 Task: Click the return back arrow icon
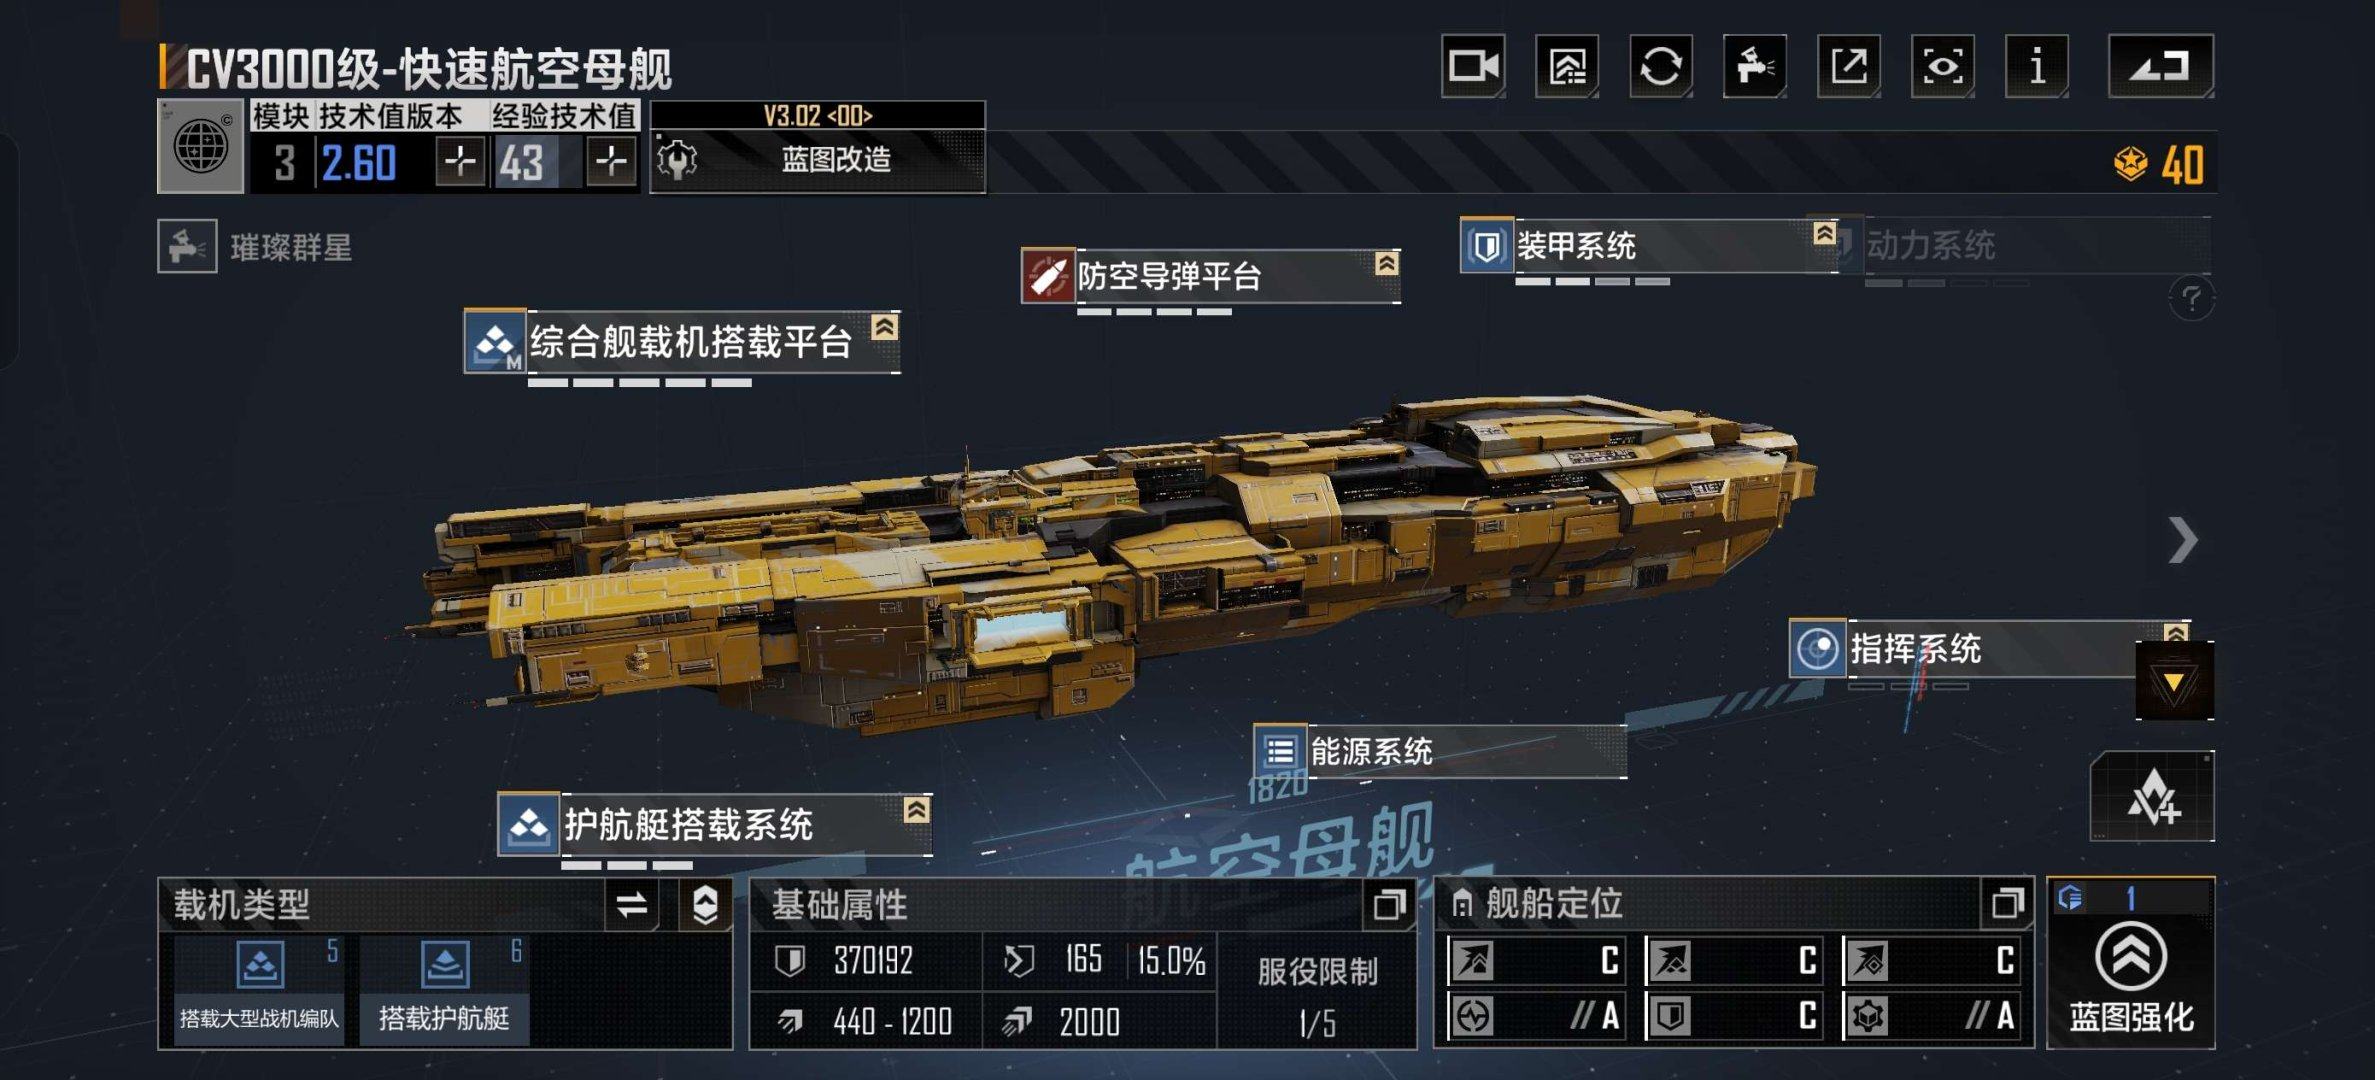[2161, 66]
